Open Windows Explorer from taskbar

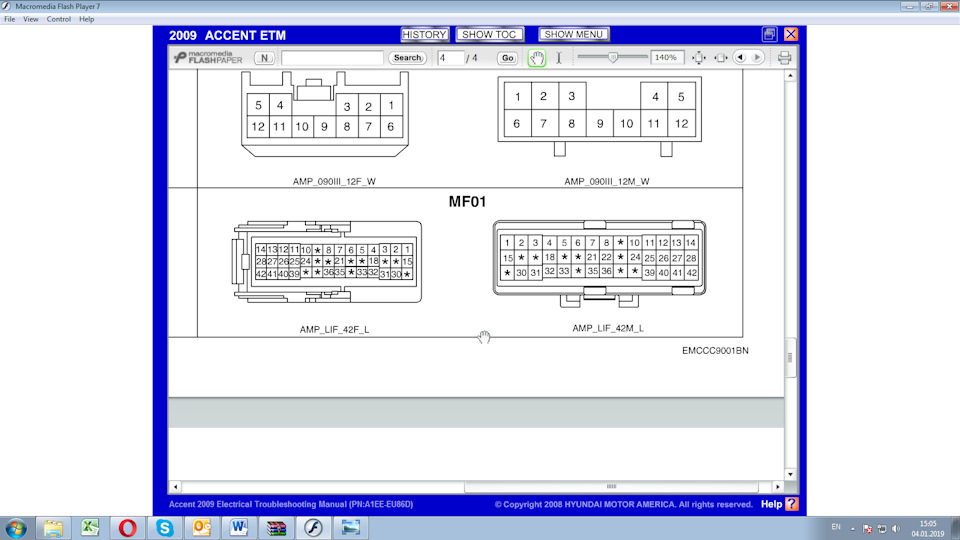click(x=53, y=528)
